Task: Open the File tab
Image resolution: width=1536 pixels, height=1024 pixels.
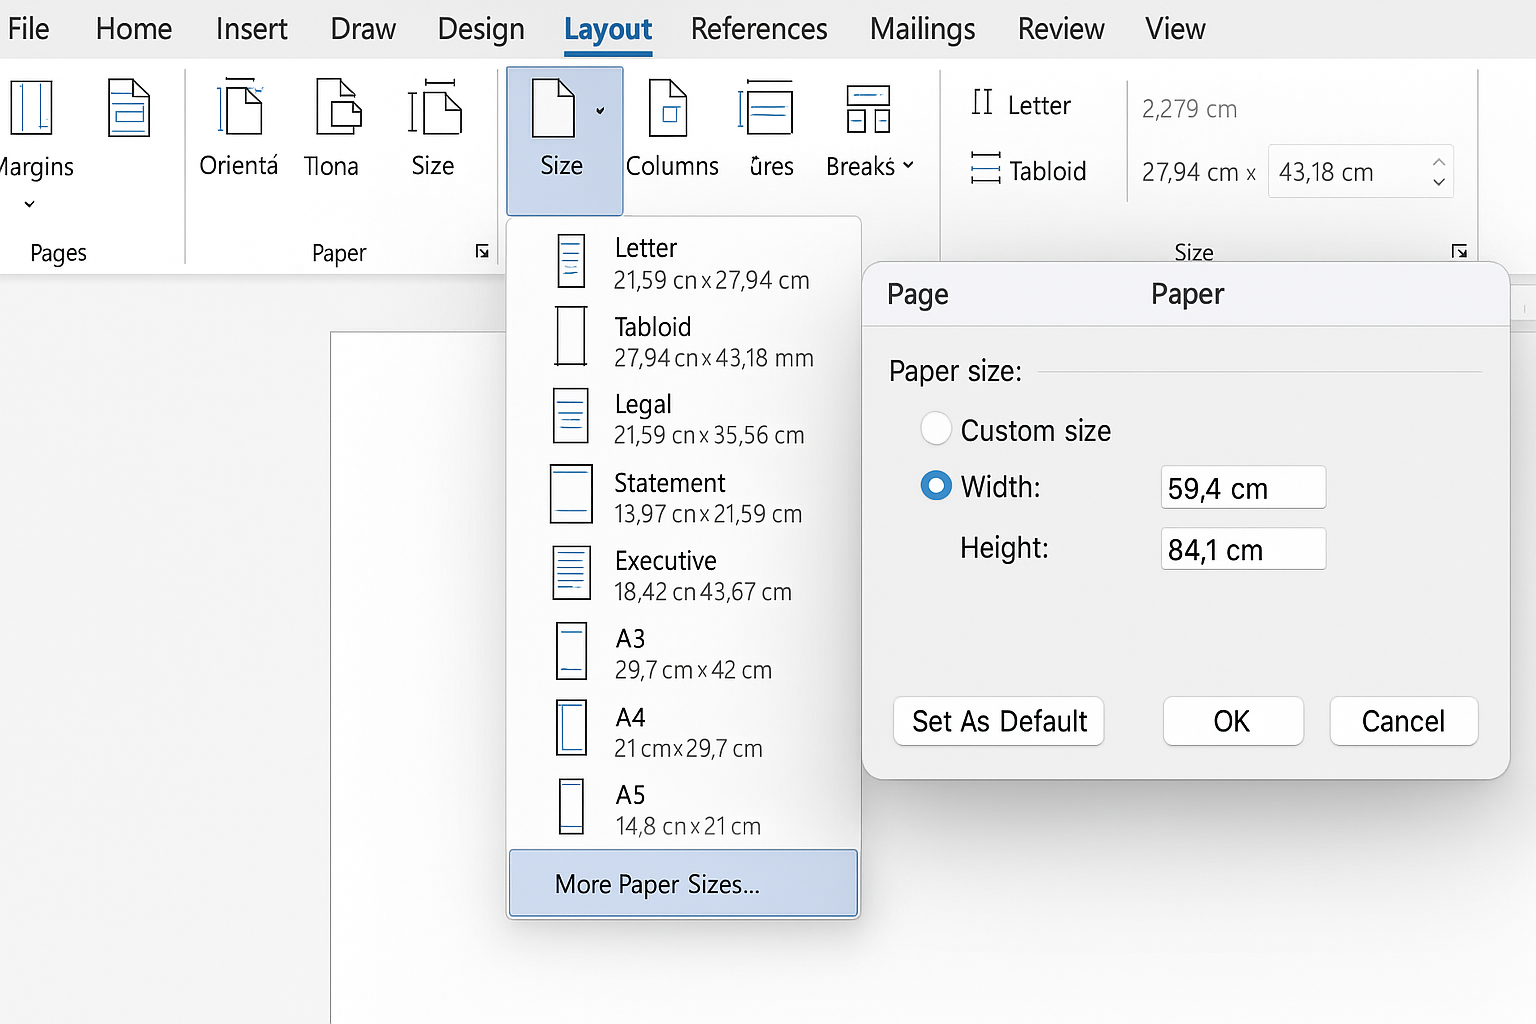Action: pyautogui.click(x=28, y=29)
